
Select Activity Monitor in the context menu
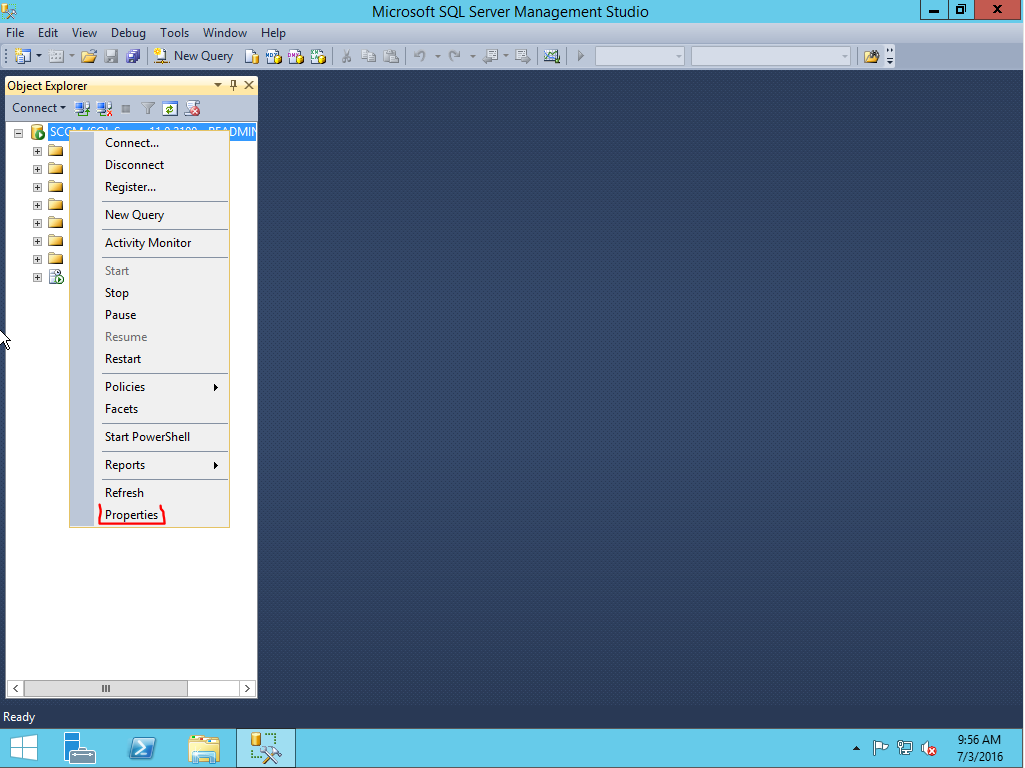[148, 243]
